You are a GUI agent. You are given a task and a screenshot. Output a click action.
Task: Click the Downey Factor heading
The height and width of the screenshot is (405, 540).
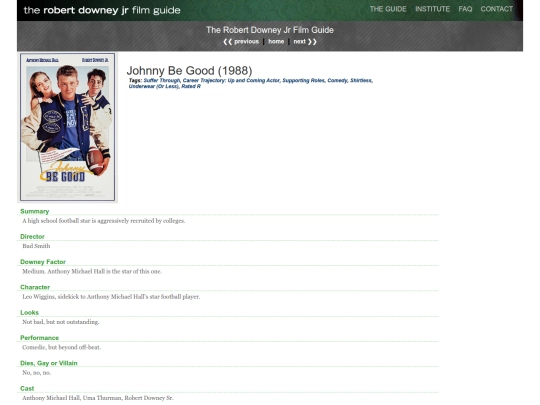[x=43, y=262]
